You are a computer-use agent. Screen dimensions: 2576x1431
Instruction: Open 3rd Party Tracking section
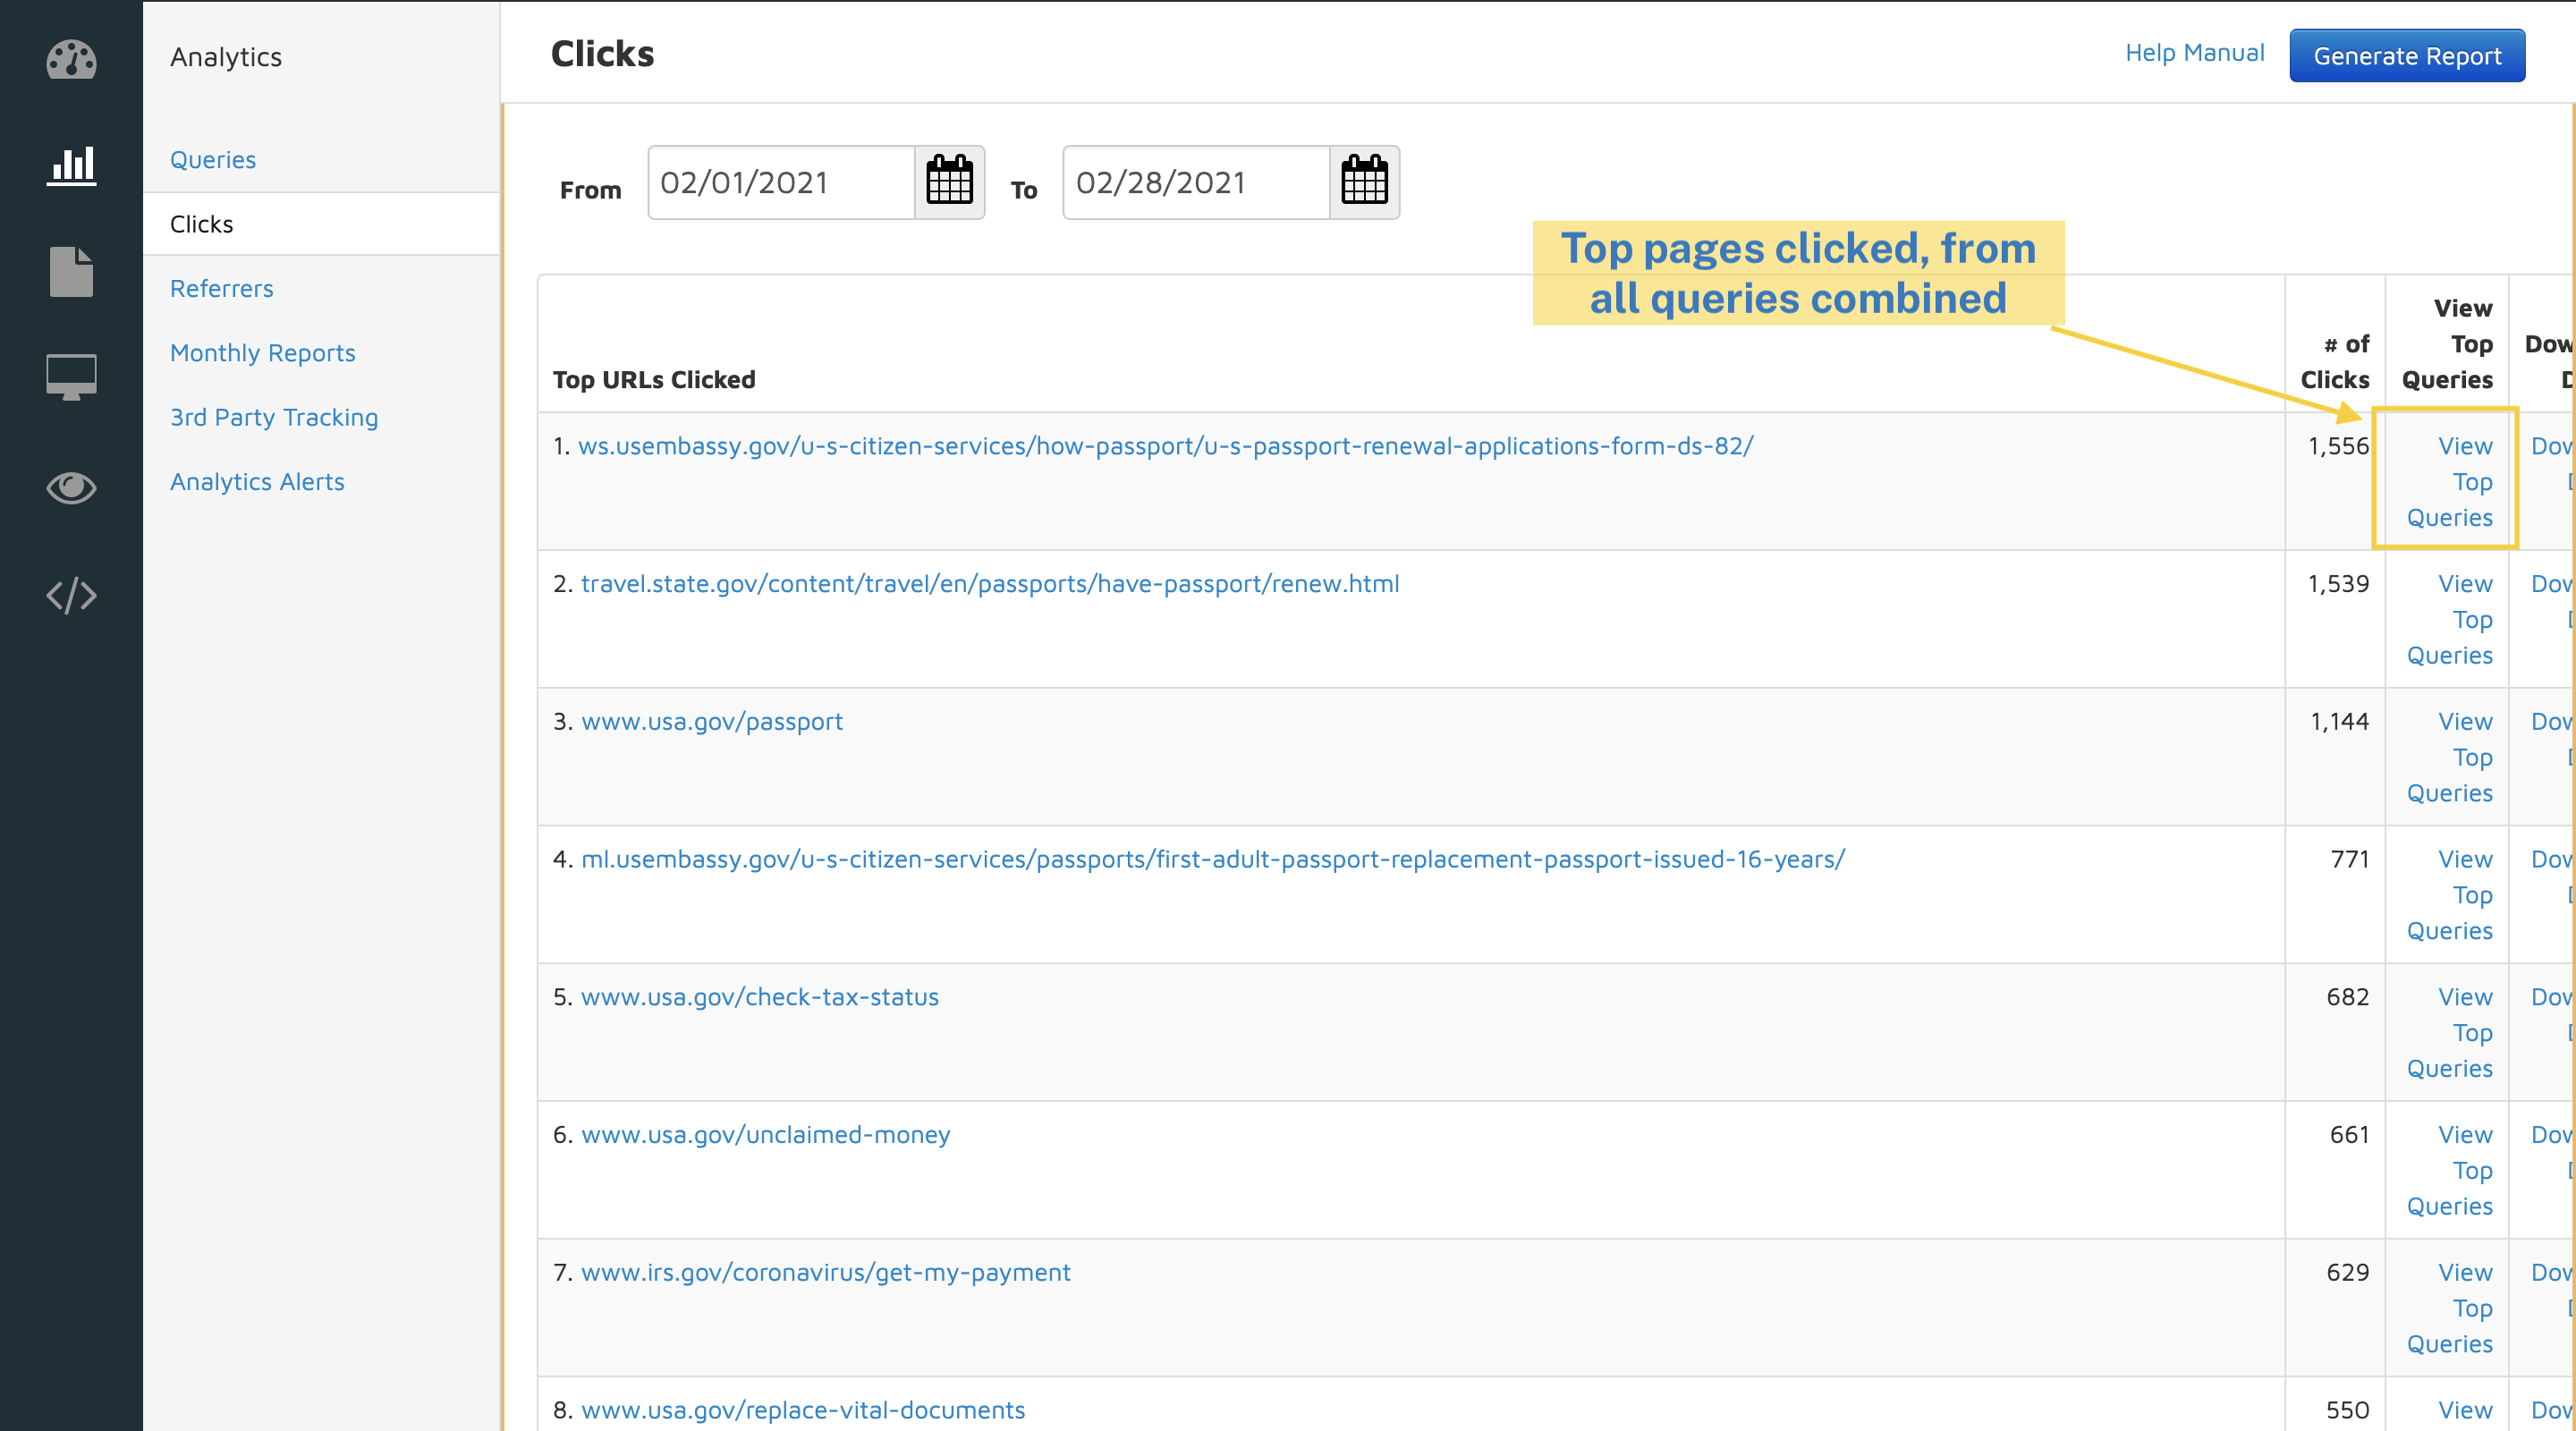(x=274, y=418)
